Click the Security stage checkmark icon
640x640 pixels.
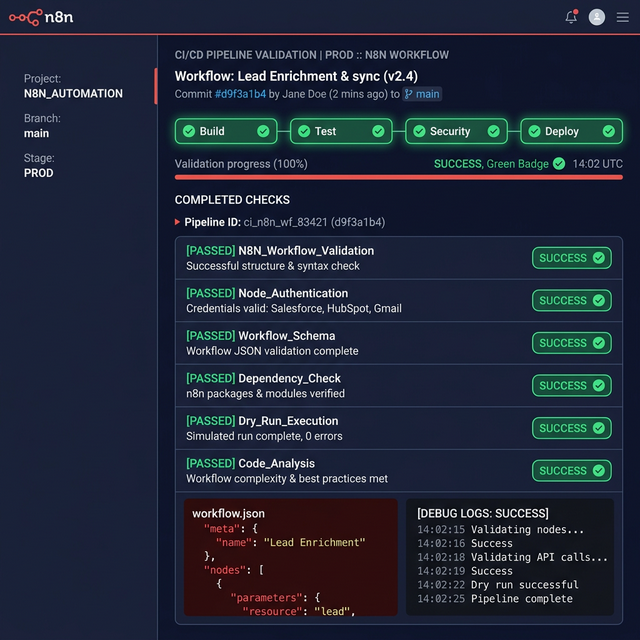click(493, 131)
